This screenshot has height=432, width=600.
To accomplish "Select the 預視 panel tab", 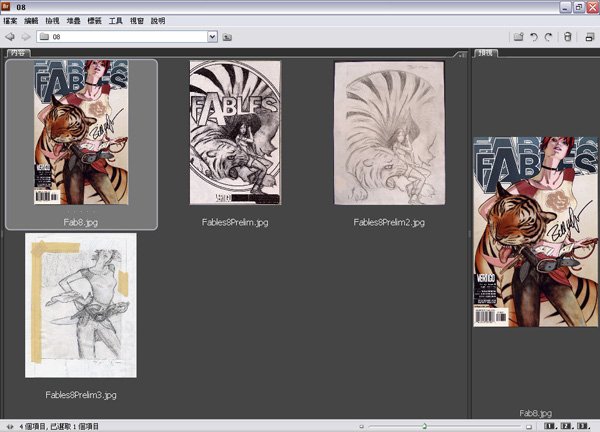I will tap(485, 53).
